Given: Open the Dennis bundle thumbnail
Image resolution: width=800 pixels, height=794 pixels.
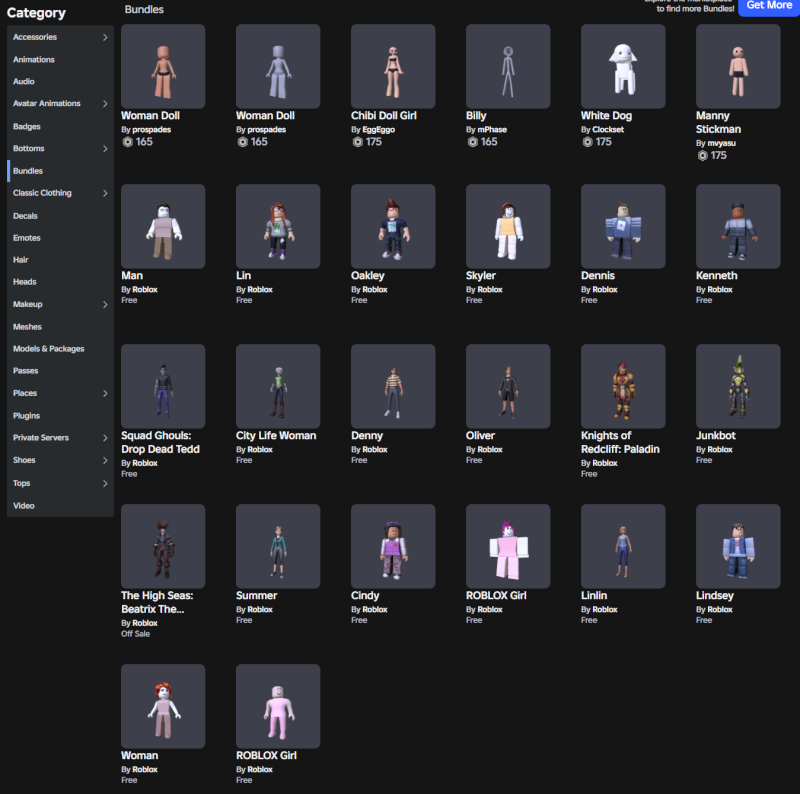Looking at the screenshot, I should click(x=623, y=226).
